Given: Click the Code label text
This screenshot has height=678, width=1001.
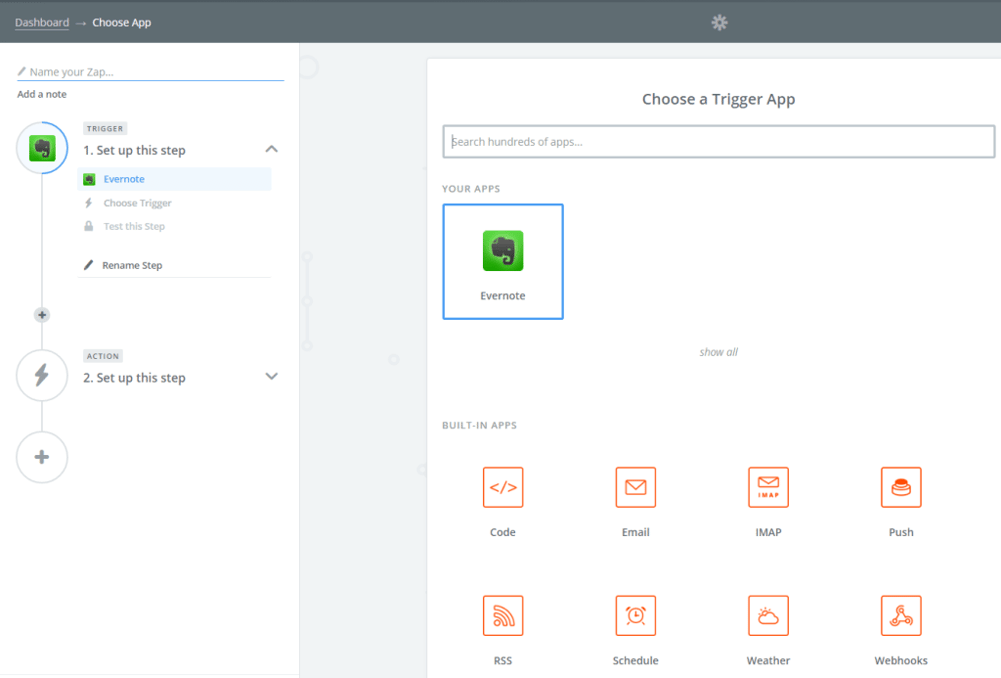Looking at the screenshot, I should [503, 532].
